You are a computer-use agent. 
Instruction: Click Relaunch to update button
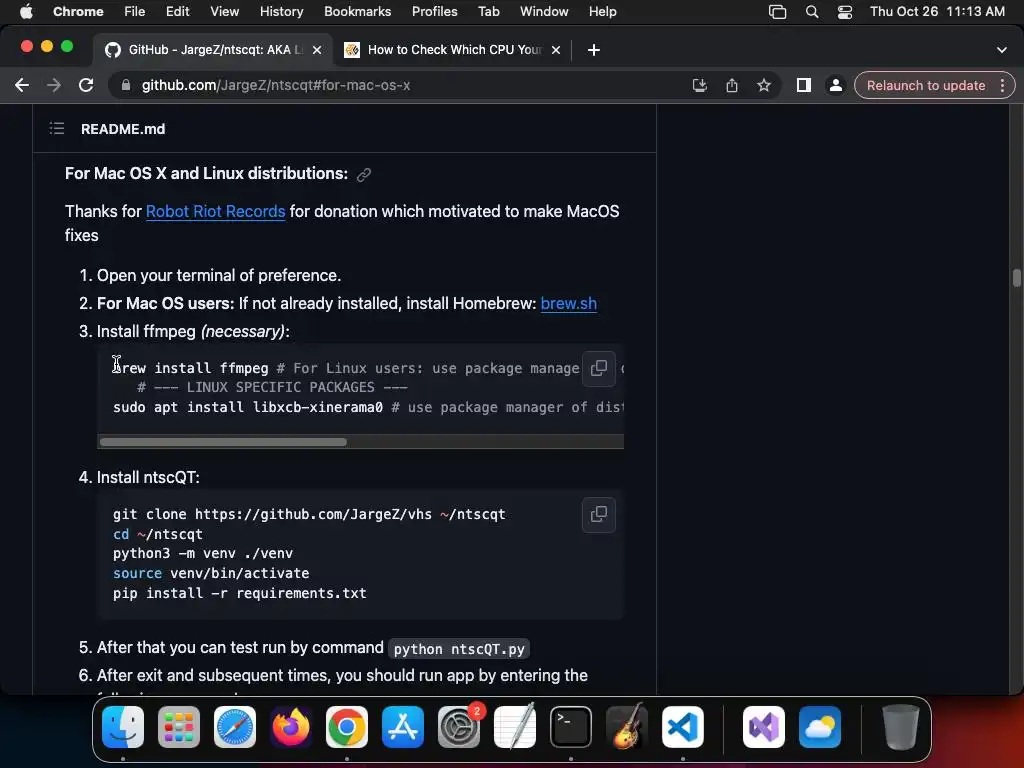925,86
